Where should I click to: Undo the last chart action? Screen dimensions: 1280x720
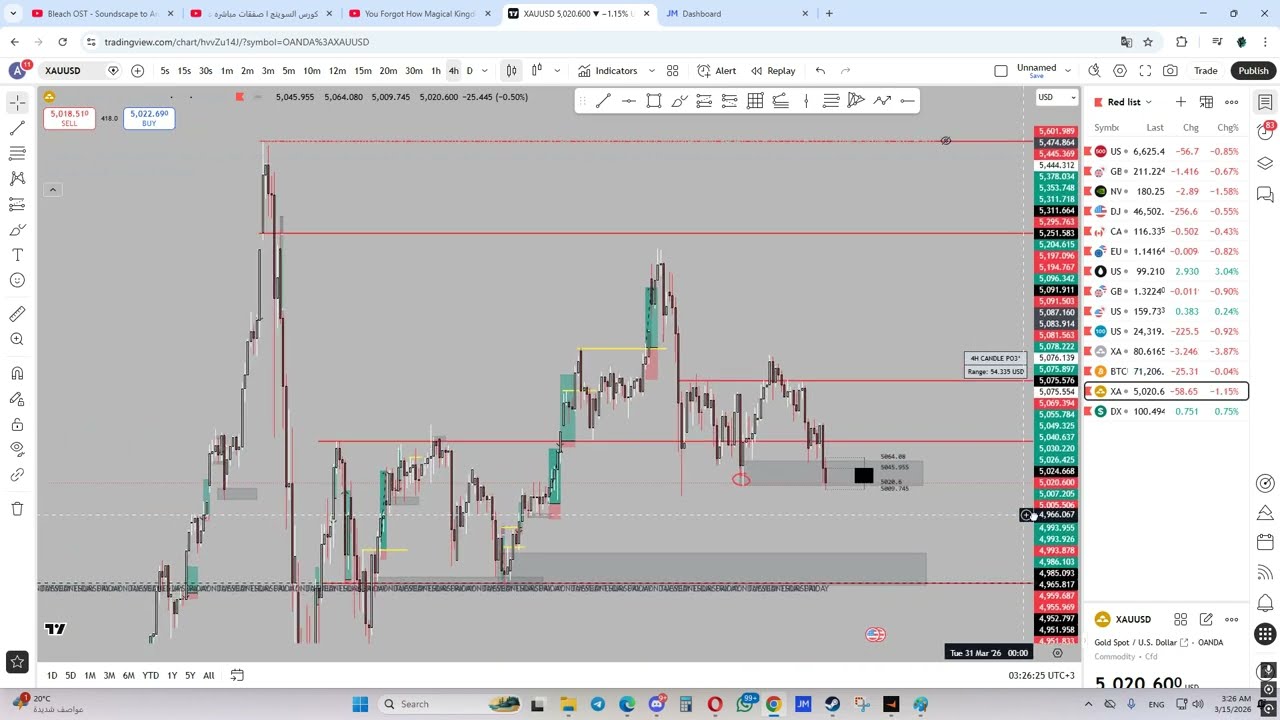820,71
